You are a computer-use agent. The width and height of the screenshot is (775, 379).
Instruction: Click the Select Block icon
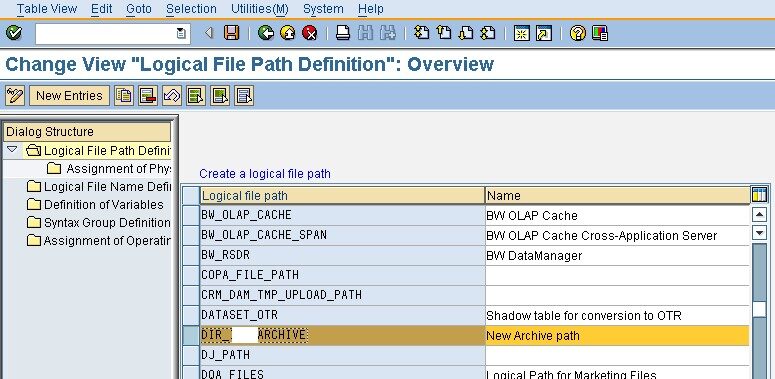pos(220,95)
